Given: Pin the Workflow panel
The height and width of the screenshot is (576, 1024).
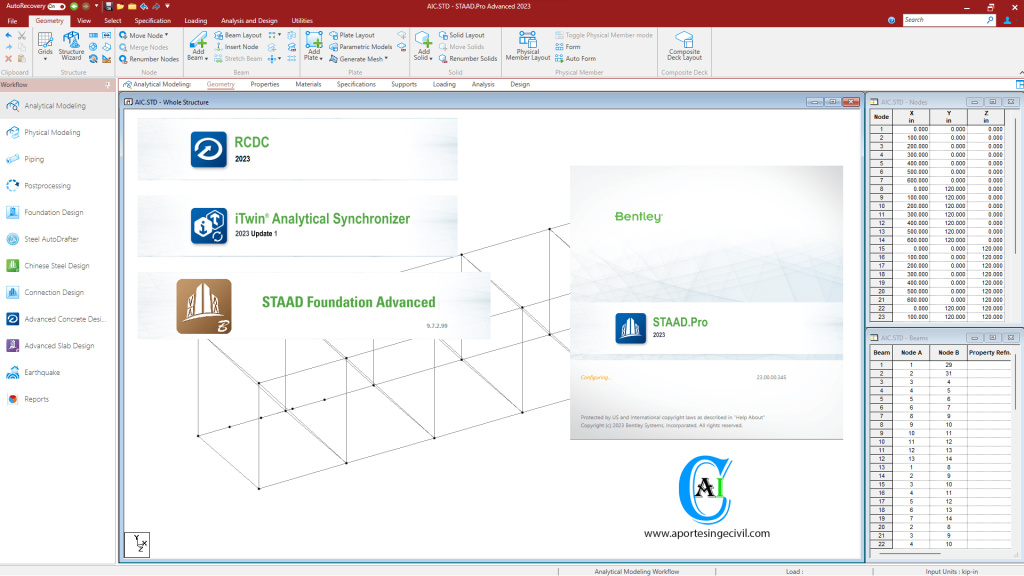Looking at the screenshot, I should pyautogui.click(x=111, y=85).
